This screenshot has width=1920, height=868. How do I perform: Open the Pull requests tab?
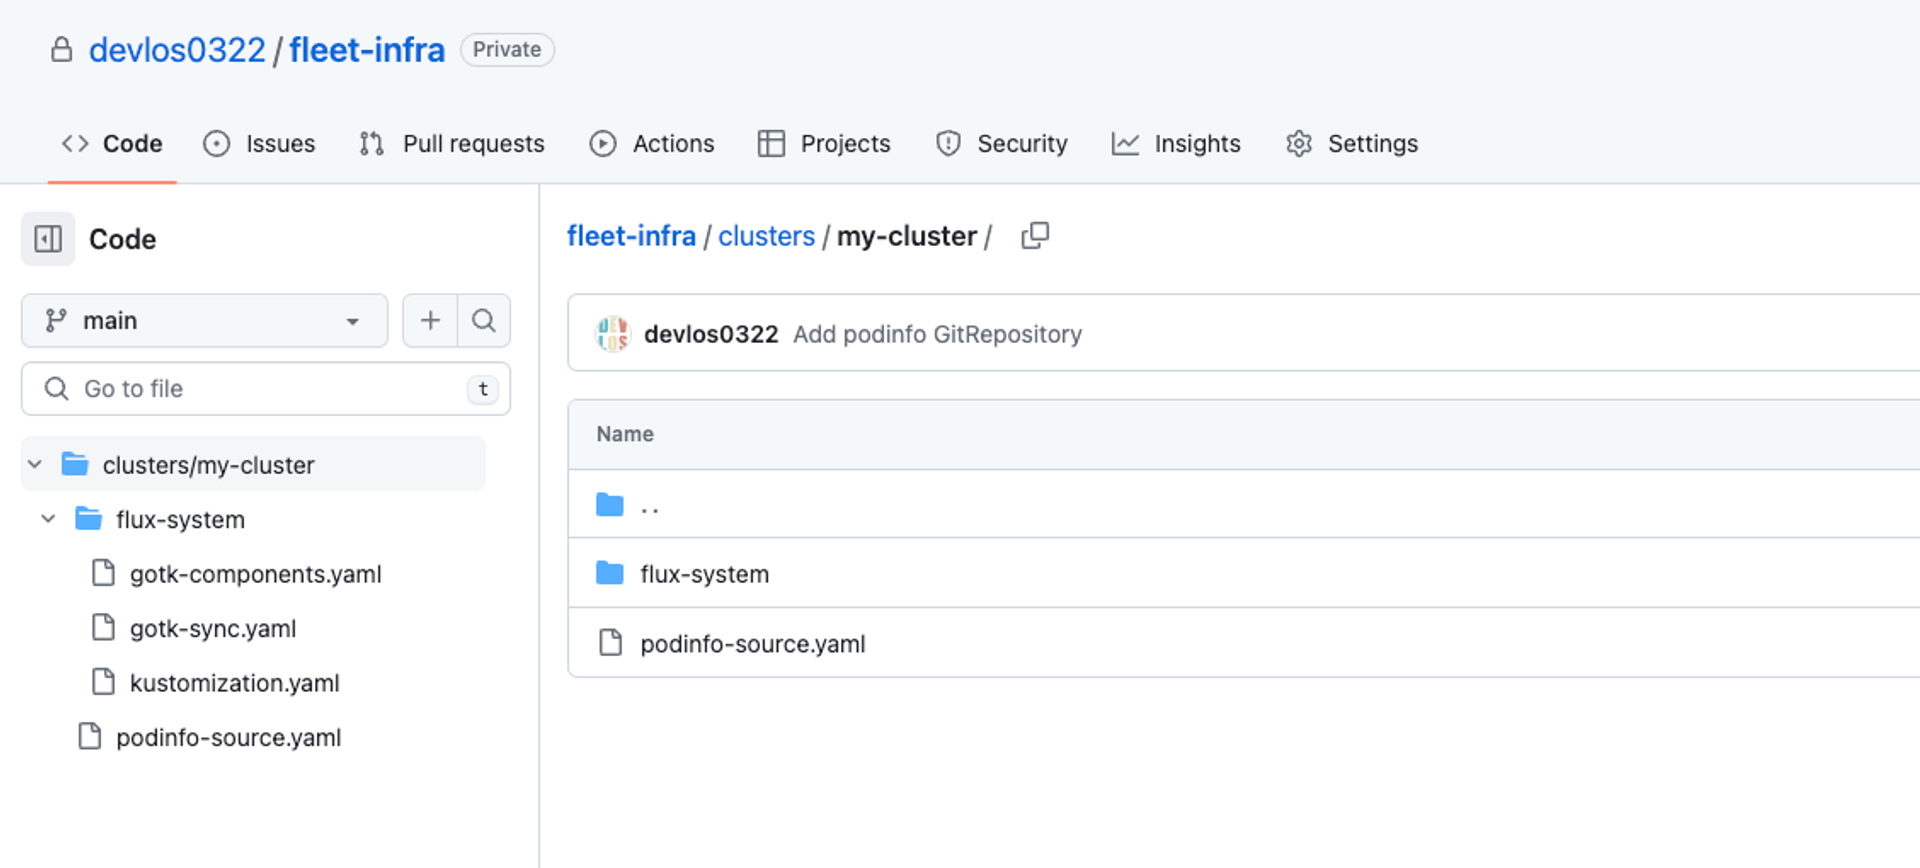[452, 144]
